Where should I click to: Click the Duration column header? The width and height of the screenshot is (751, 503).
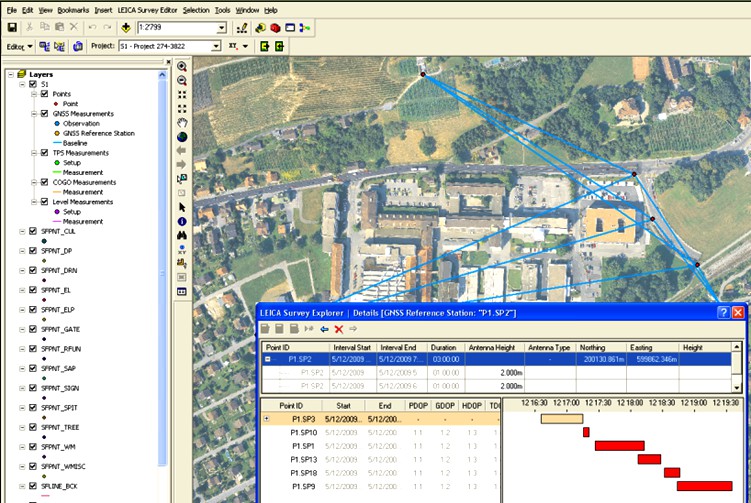444,347
